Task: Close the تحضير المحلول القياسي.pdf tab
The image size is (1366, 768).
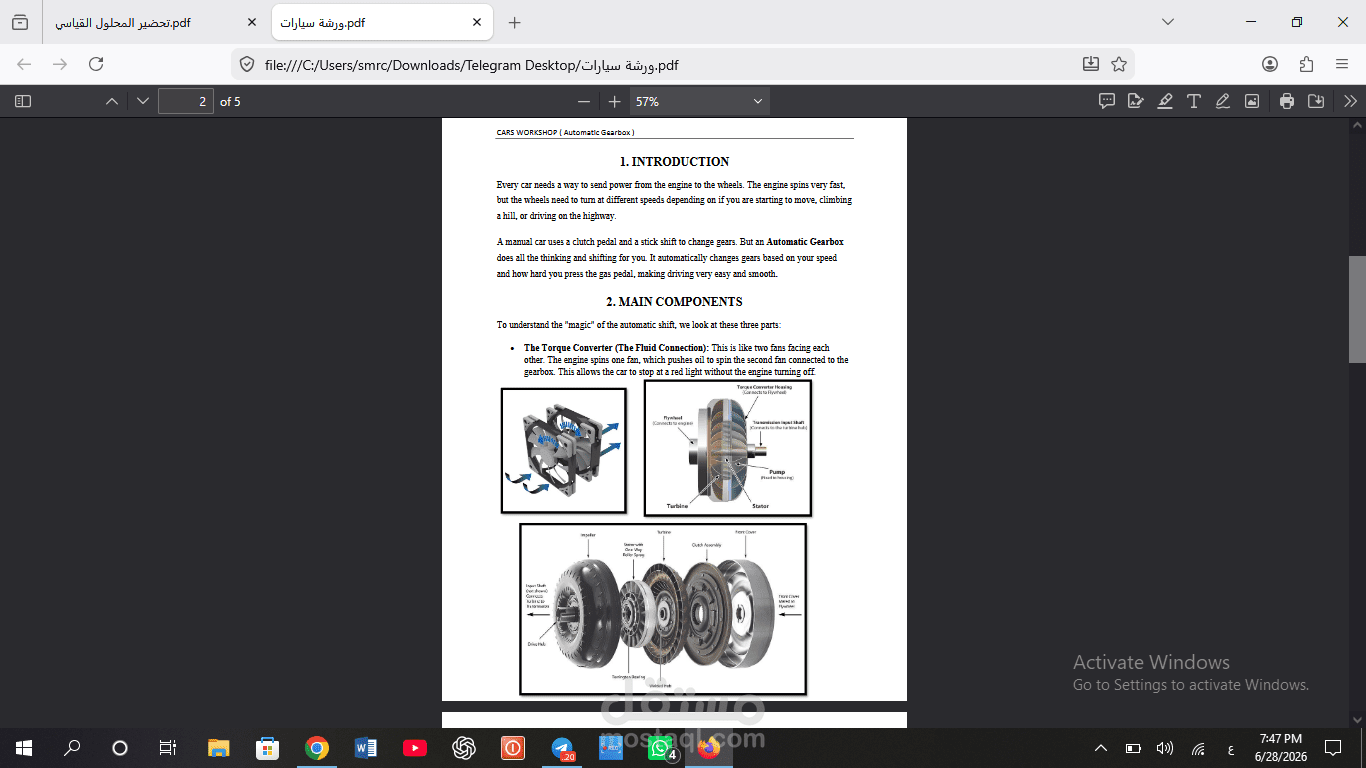Action: click(x=252, y=22)
